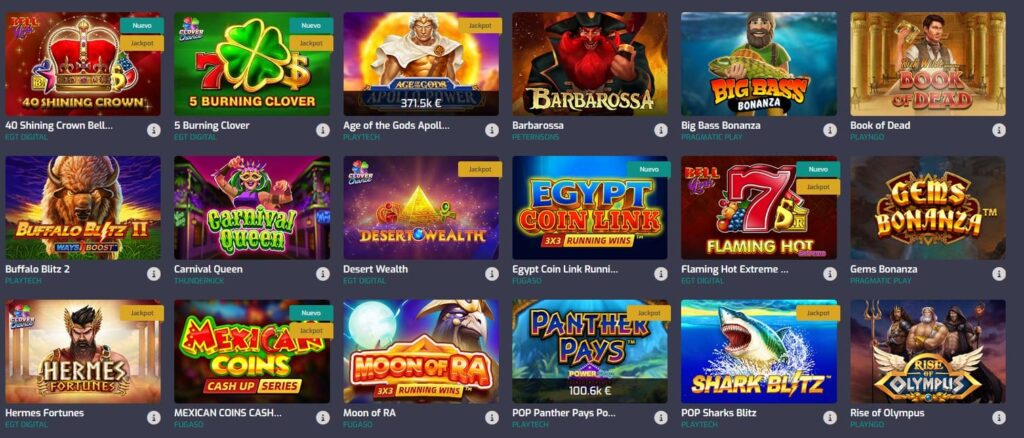Launch the Egypt Coin Link thumbnail

coord(590,208)
